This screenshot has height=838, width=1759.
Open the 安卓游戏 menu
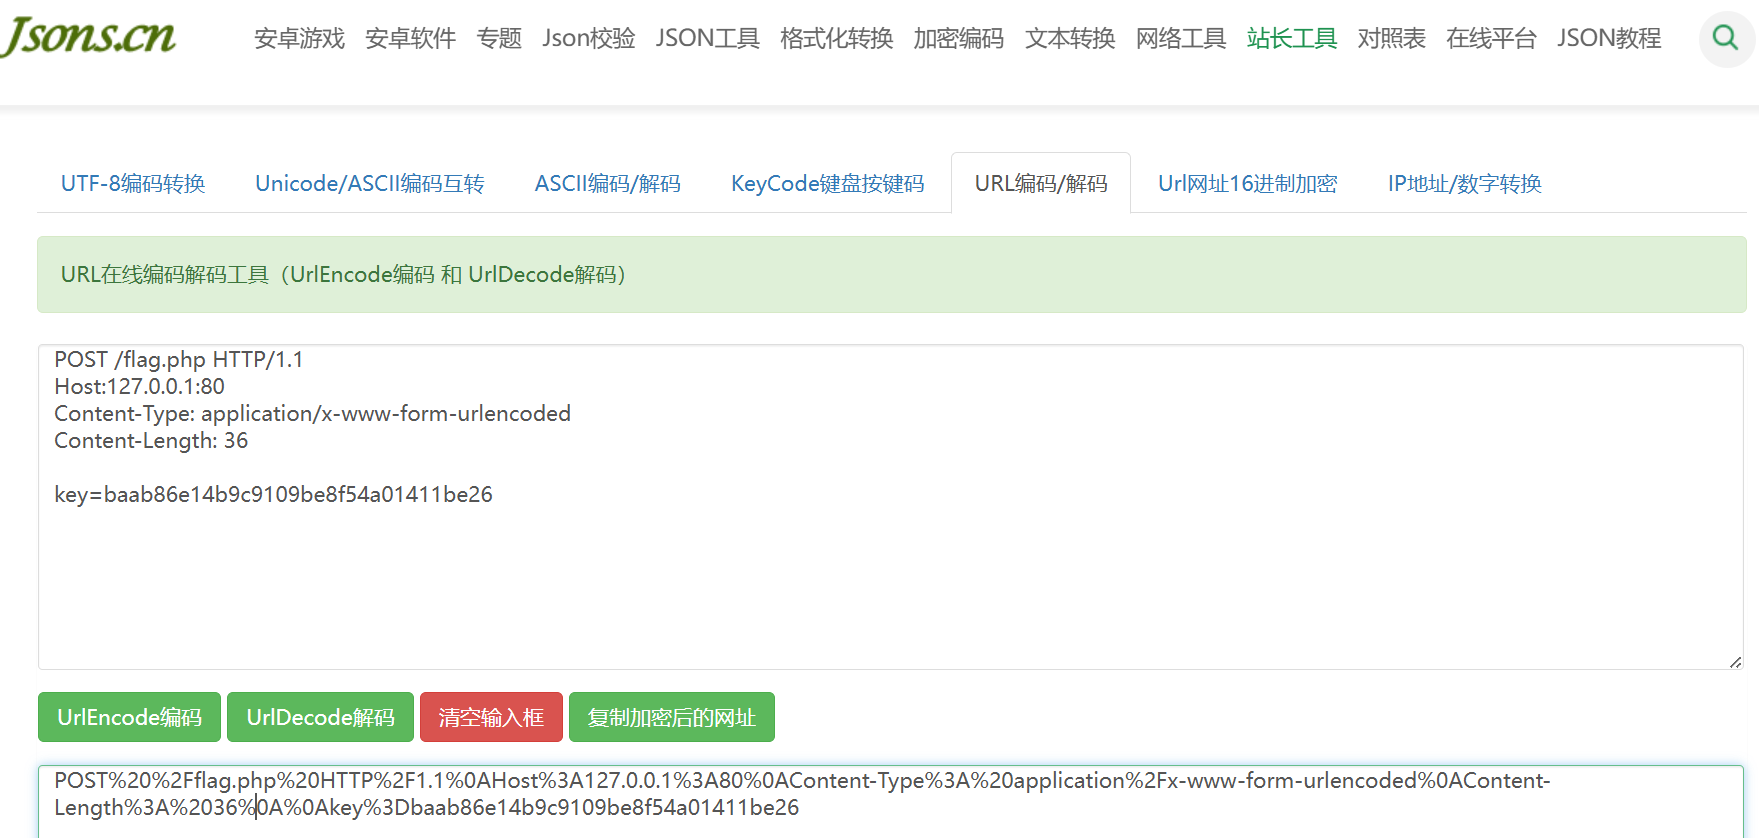click(x=299, y=39)
